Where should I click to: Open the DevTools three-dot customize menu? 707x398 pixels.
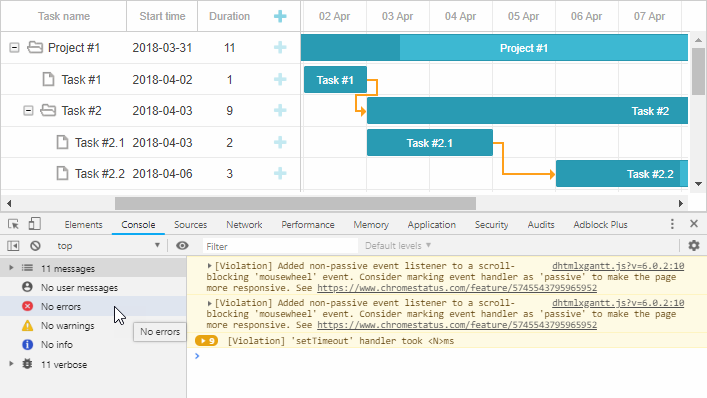tap(672, 224)
